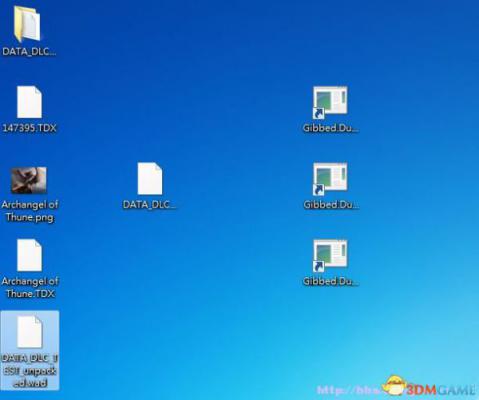Click the bottom Gibbed.Du shortcut label
Viewport: 479px width, 400px height.
pos(330,282)
